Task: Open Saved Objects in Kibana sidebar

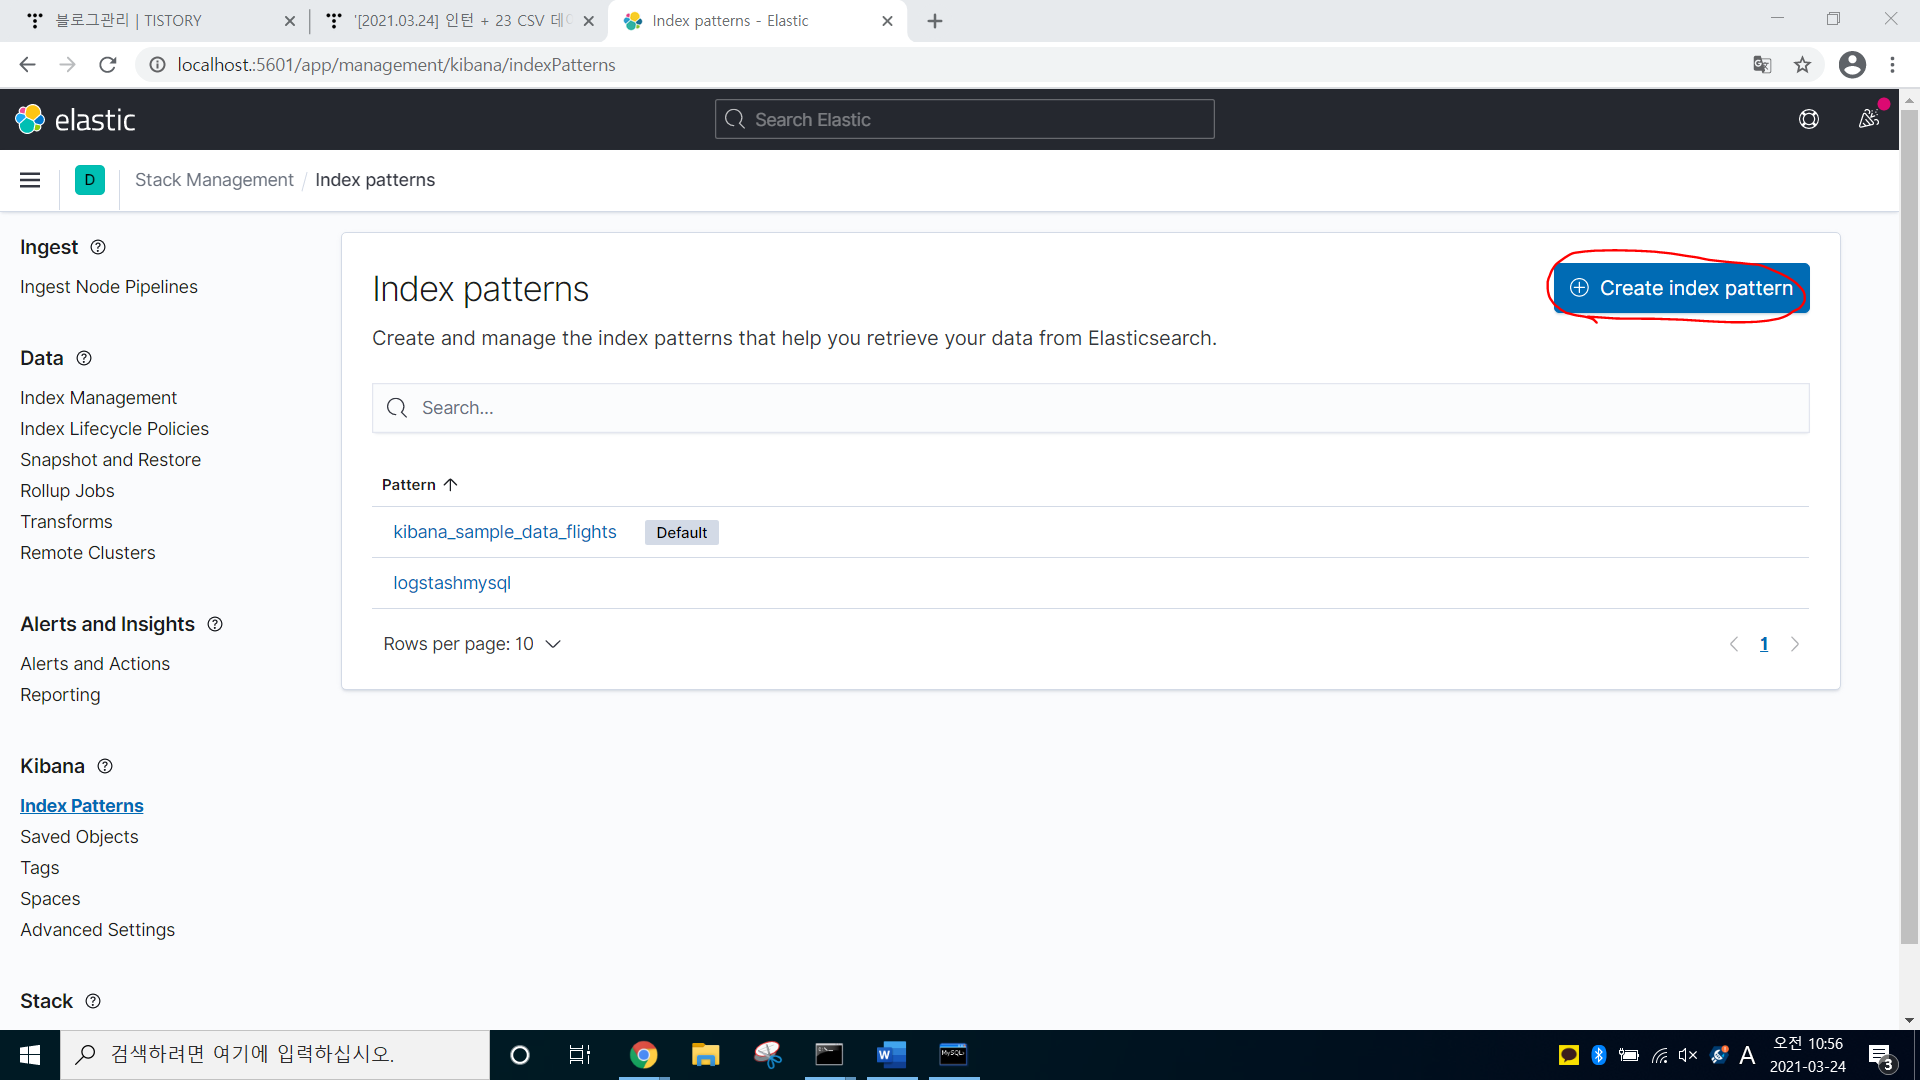Action: [x=79, y=837]
